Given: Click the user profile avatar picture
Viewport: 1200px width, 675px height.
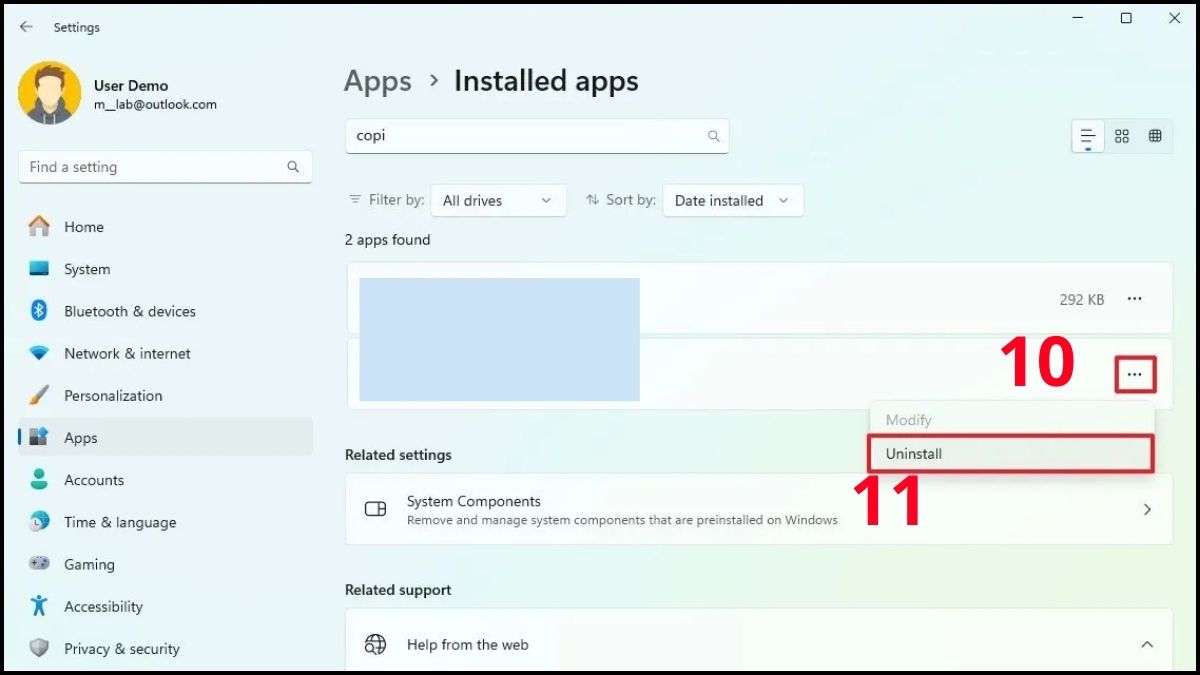Looking at the screenshot, I should click(x=49, y=93).
